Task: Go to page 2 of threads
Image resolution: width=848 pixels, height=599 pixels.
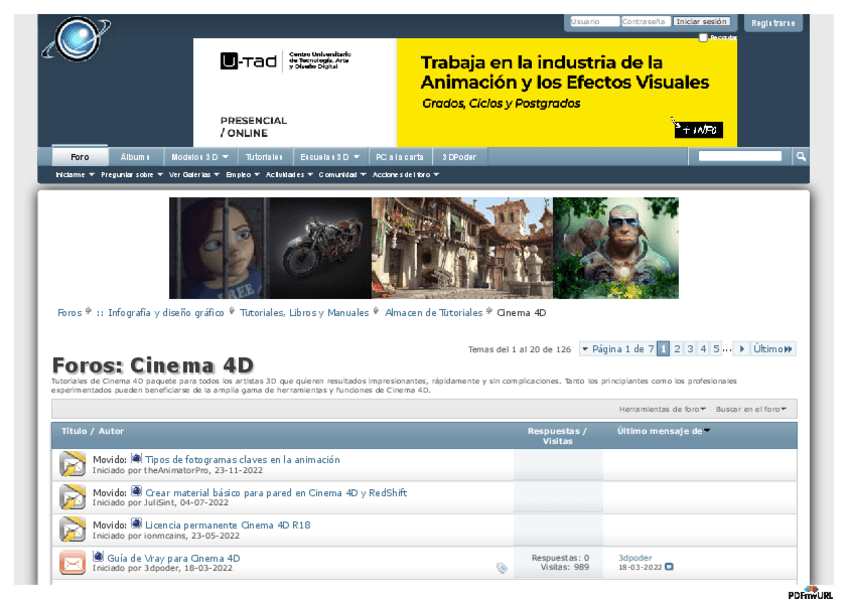Action: 677,349
